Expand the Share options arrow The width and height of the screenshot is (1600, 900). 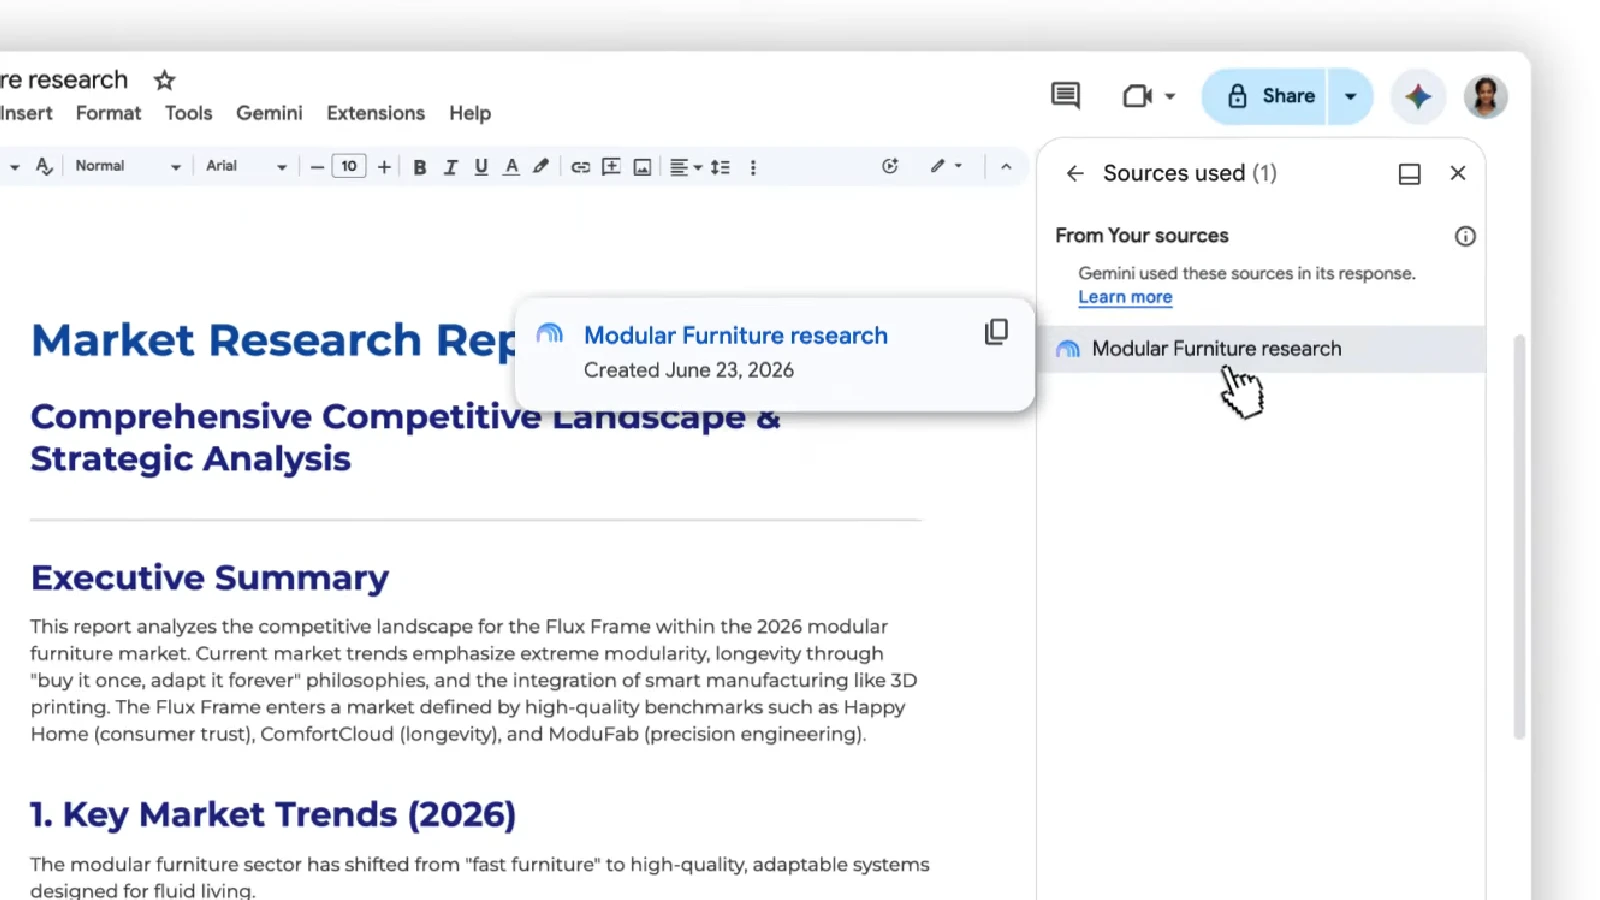1350,97
